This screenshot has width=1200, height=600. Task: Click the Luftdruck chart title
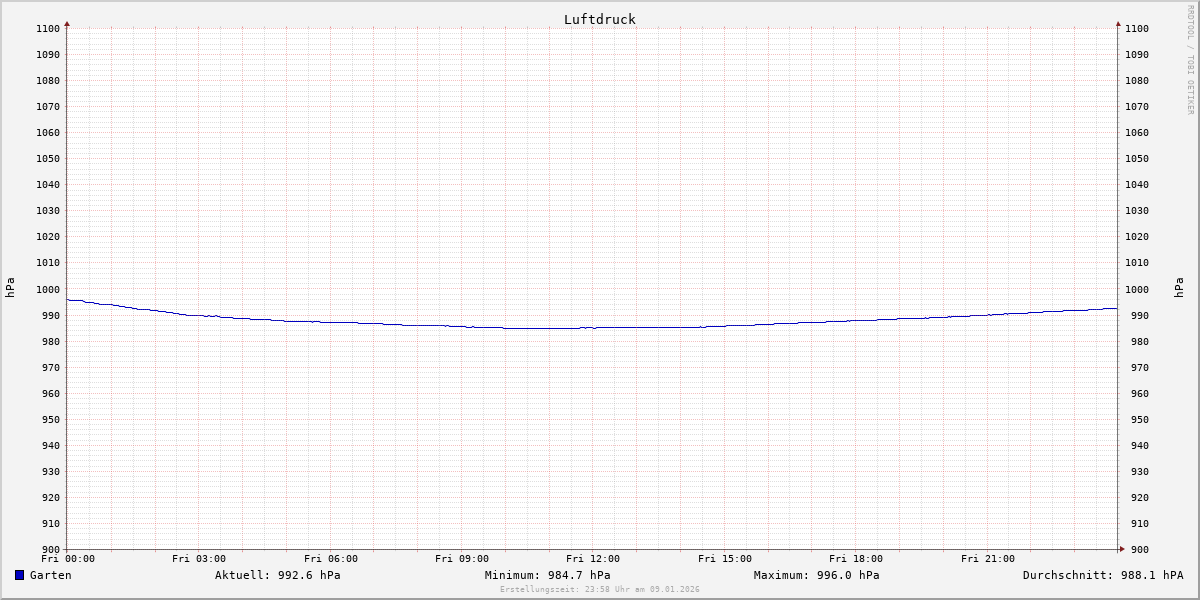coord(599,19)
